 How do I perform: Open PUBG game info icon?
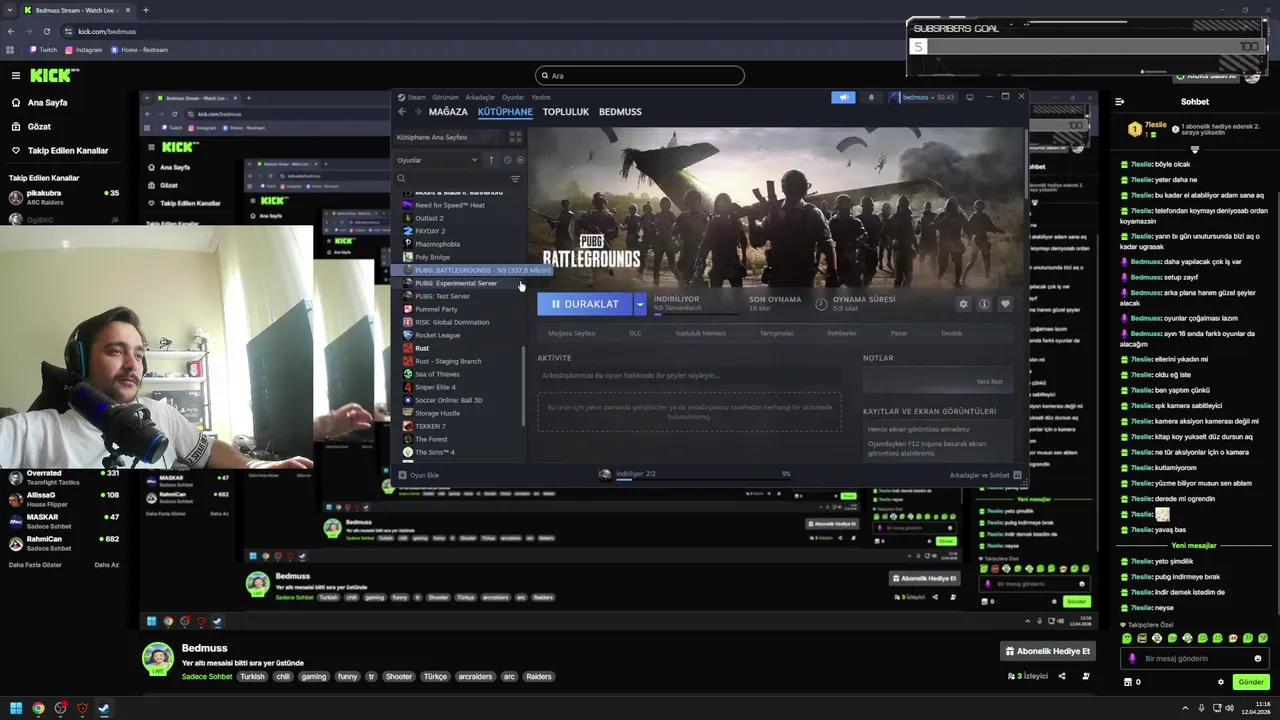984,304
